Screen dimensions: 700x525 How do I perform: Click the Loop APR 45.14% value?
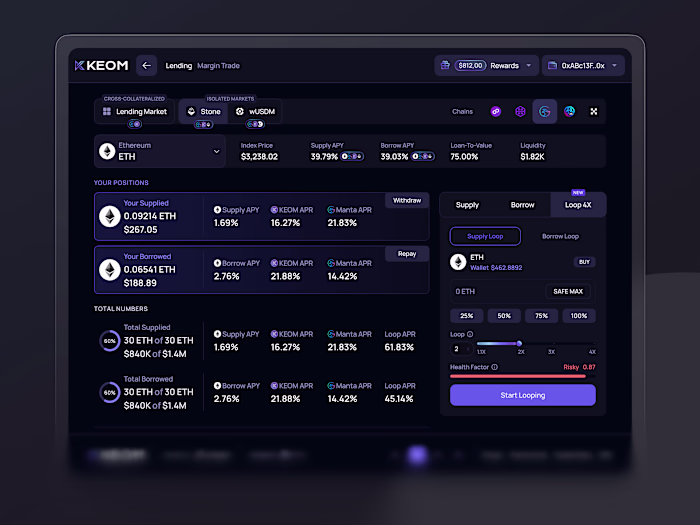coord(399,399)
